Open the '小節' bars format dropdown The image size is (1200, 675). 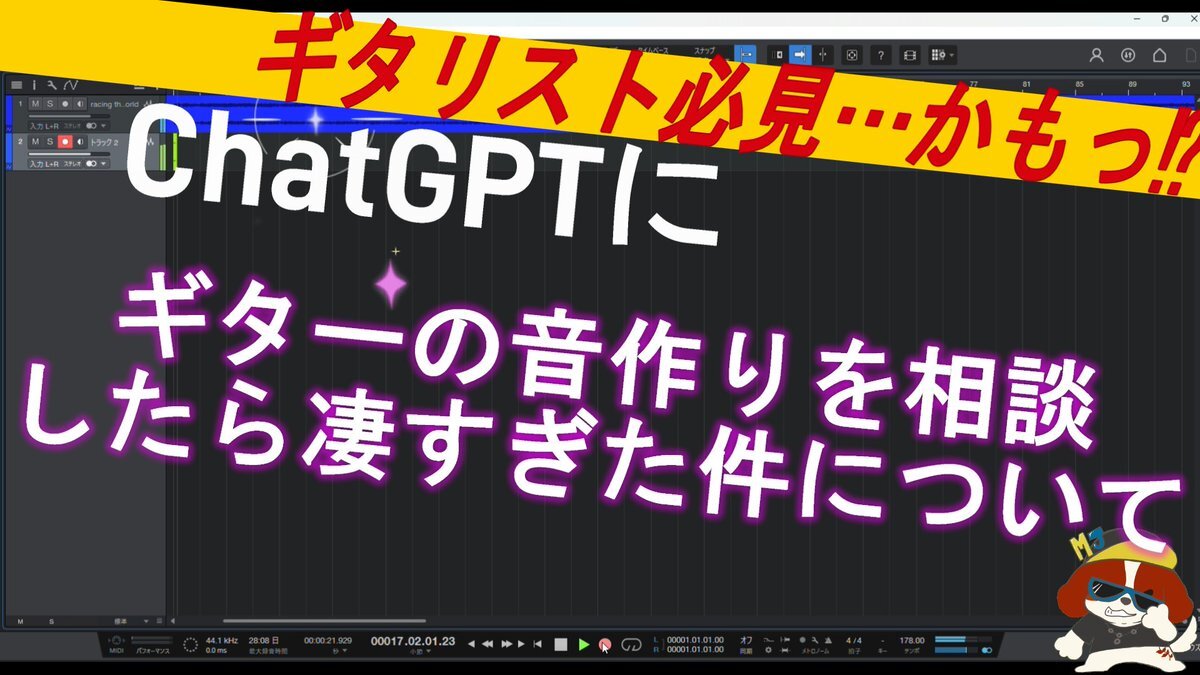420,652
